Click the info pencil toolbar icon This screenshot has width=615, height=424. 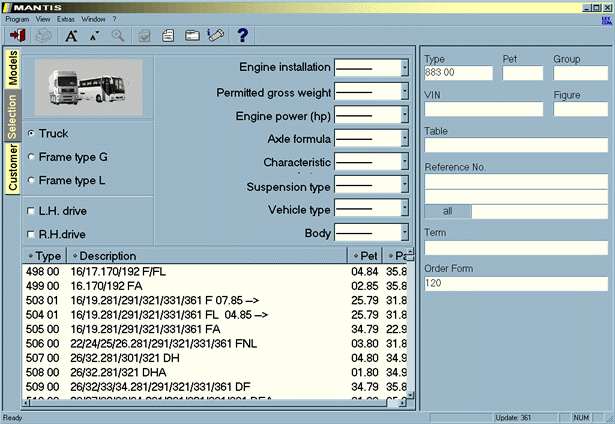[x=214, y=36]
